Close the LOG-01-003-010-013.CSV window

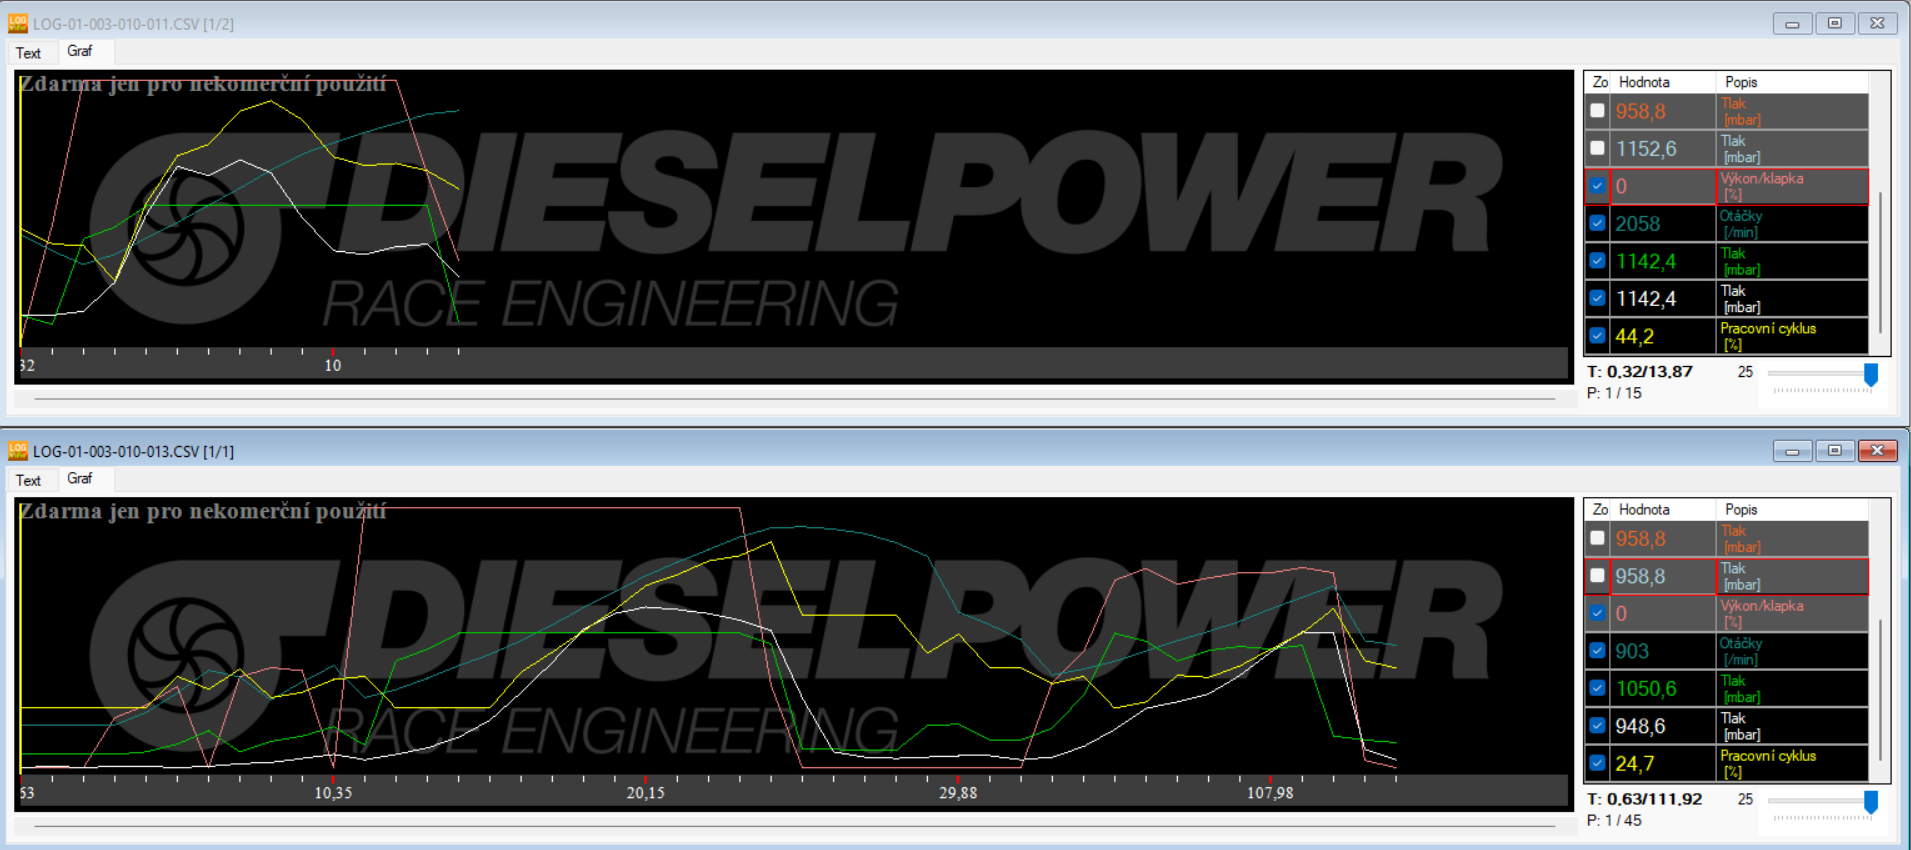pyautogui.click(x=1877, y=450)
